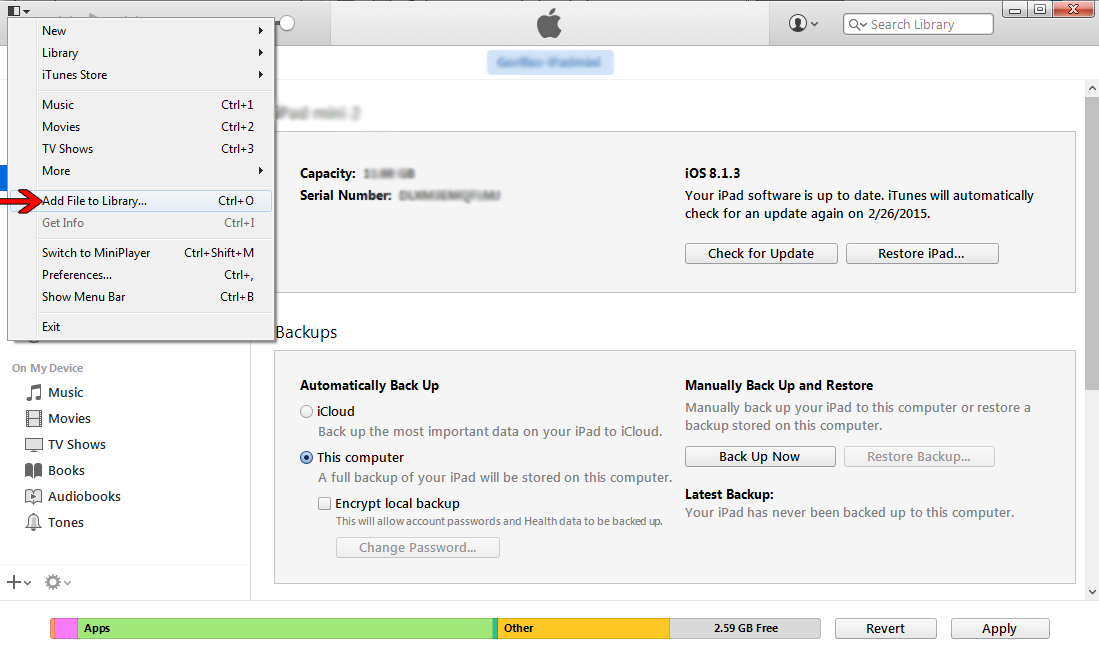Click the Revert button

click(x=885, y=628)
